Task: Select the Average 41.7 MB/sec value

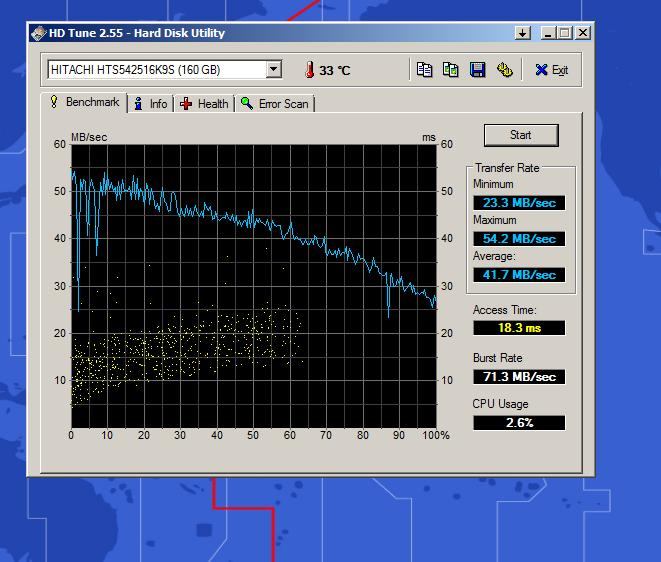Action: [x=519, y=275]
